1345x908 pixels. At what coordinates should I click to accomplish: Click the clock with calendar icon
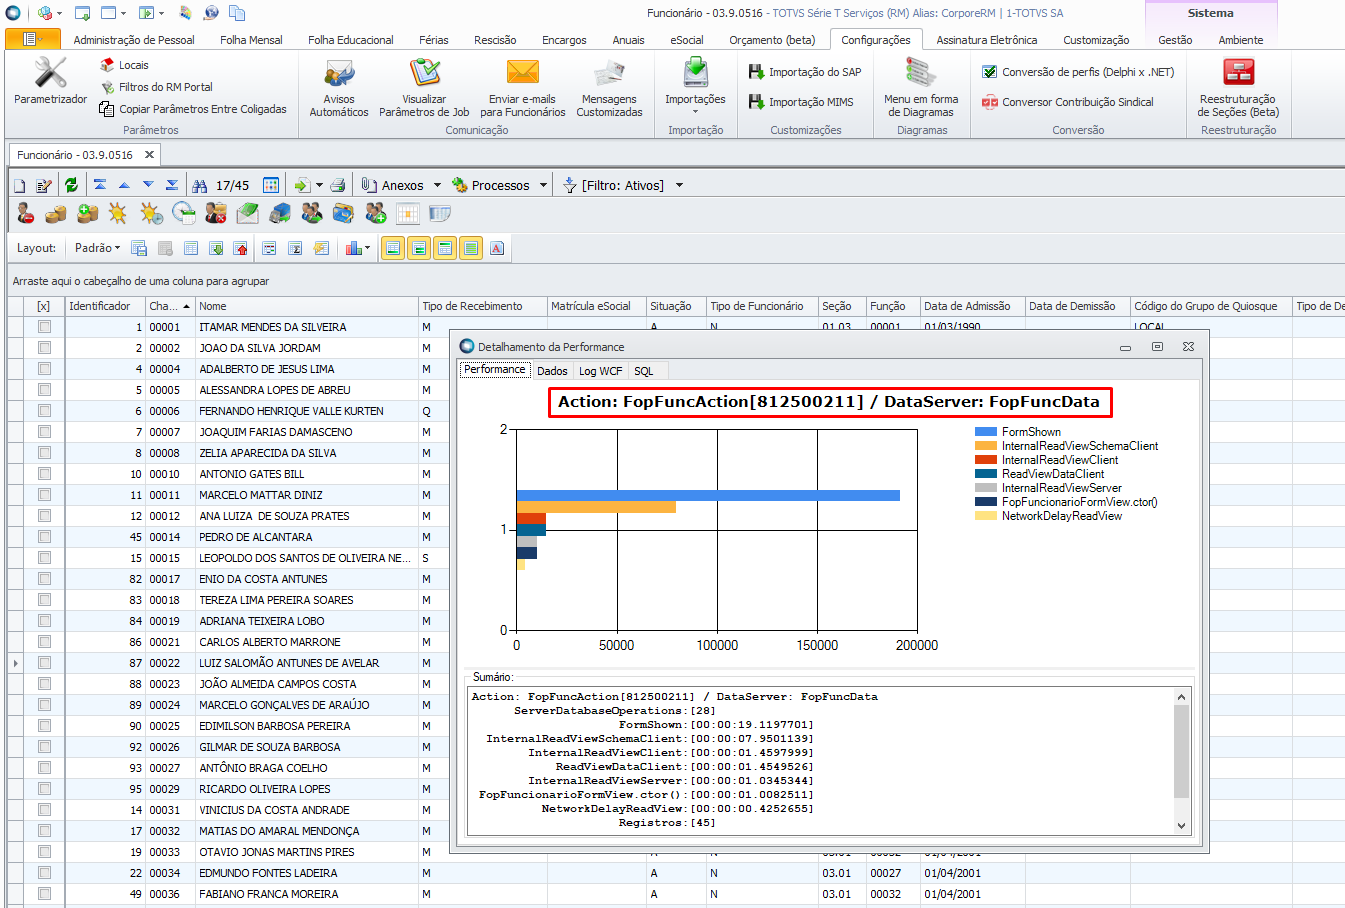tap(183, 213)
